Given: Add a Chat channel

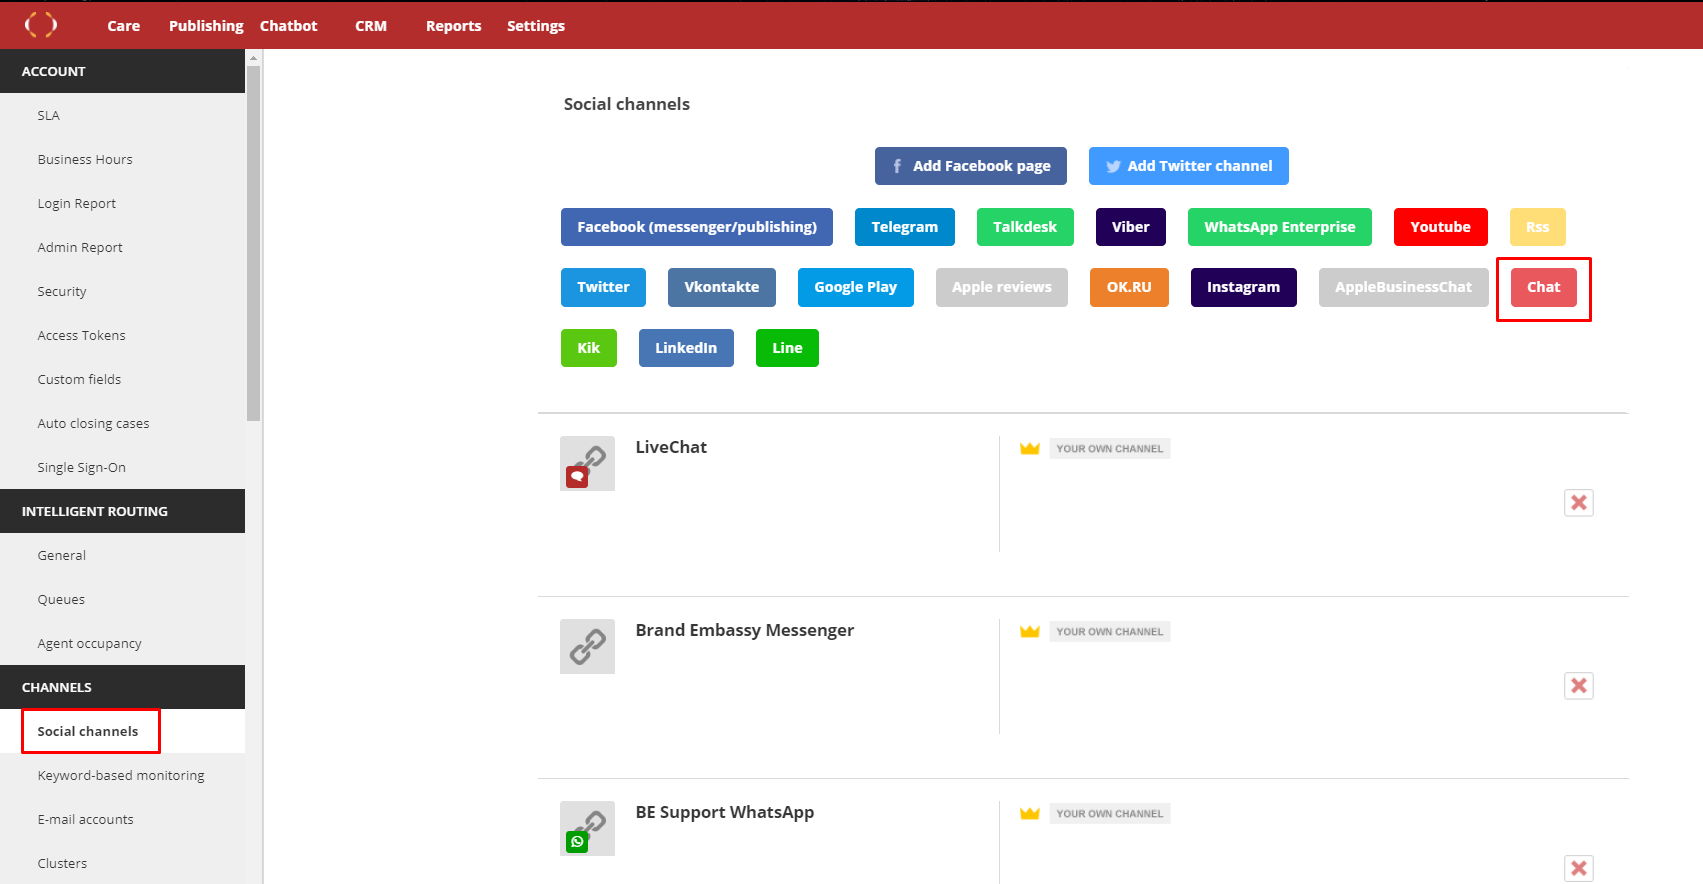Looking at the screenshot, I should tap(1544, 287).
